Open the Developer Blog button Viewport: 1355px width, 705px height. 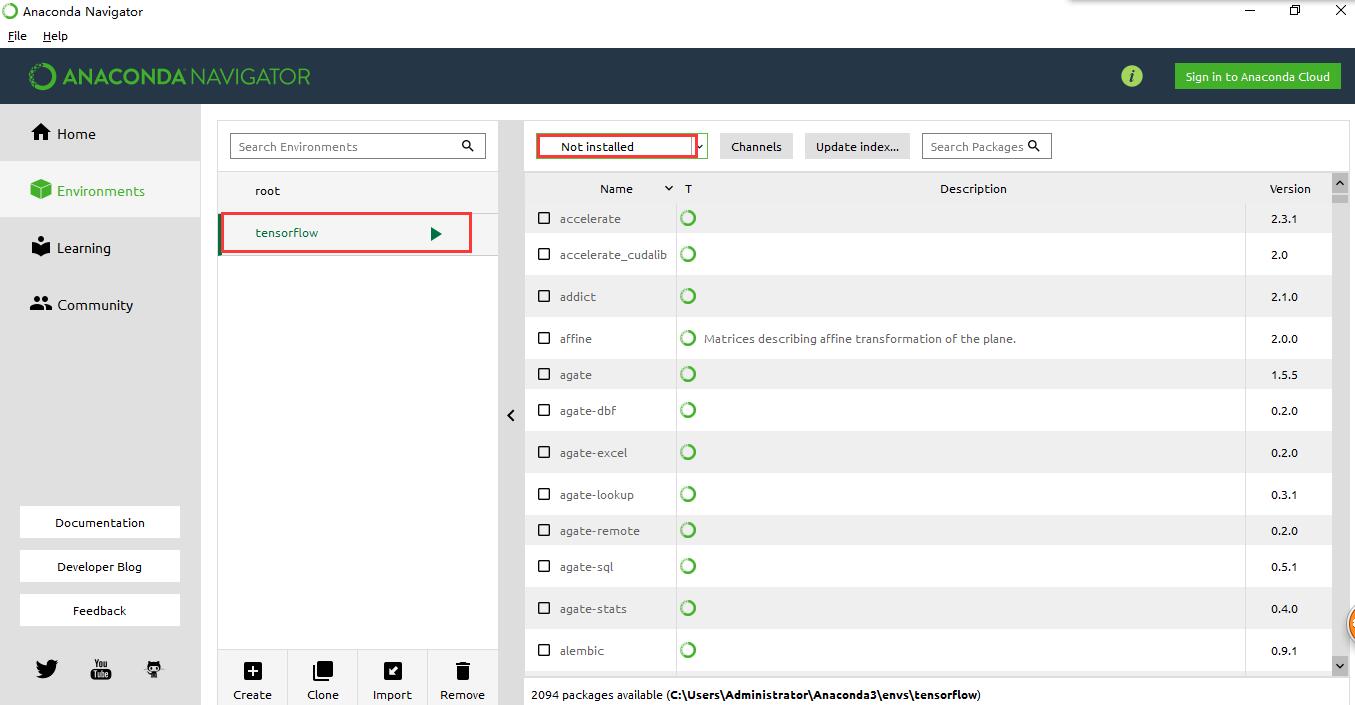[100, 566]
